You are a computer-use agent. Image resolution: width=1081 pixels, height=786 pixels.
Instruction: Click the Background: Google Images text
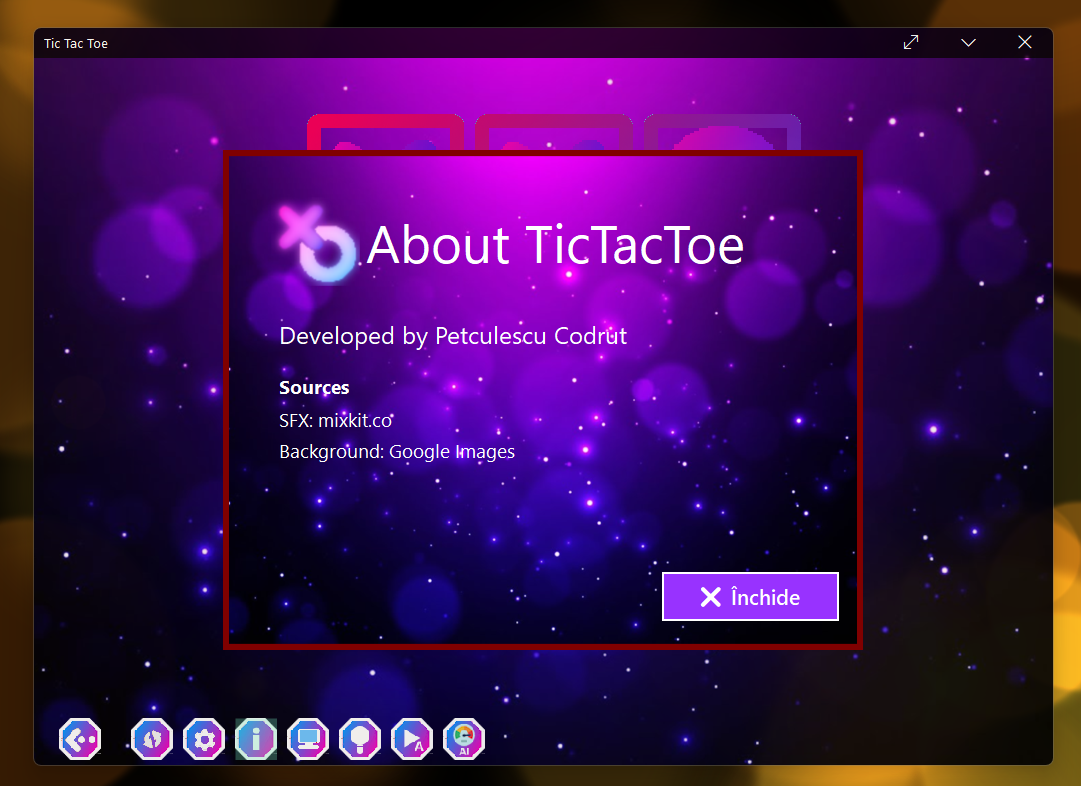[x=397, y=452]
